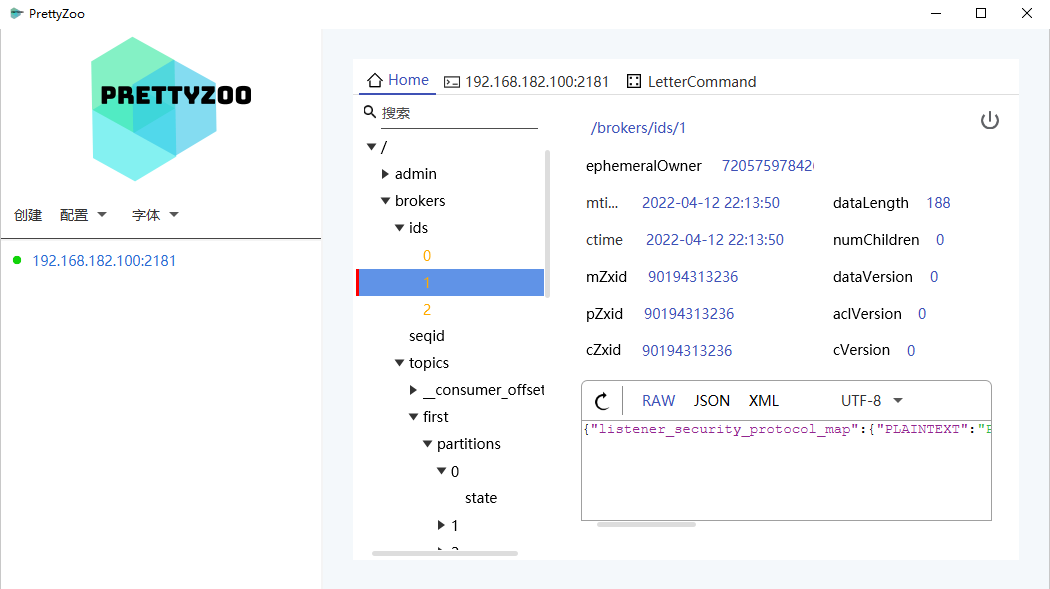Switch data view to XML
The image size is (1050, 589).
pyautogui.click(x=763, y=401)
